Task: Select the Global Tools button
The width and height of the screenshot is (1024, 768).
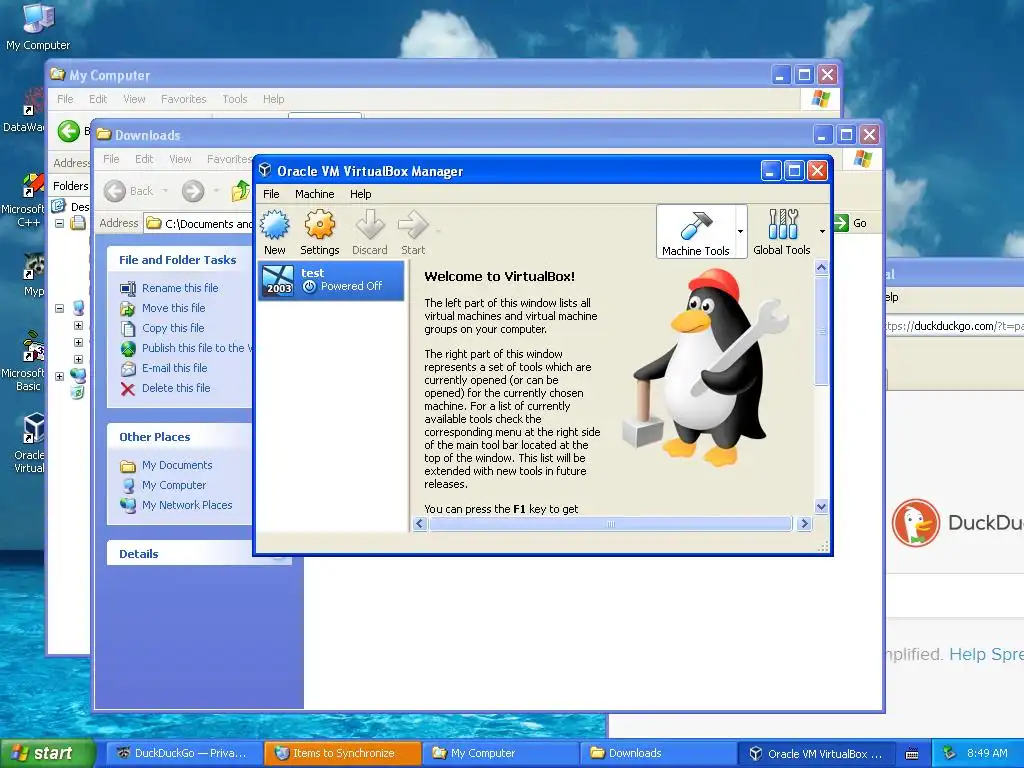Action: coord(782,232)
